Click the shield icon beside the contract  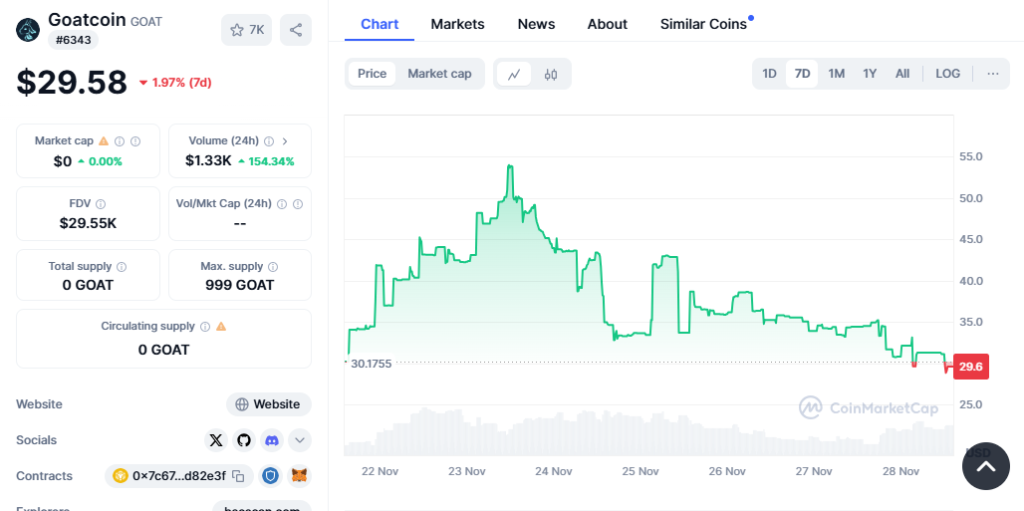click(271, 476)
